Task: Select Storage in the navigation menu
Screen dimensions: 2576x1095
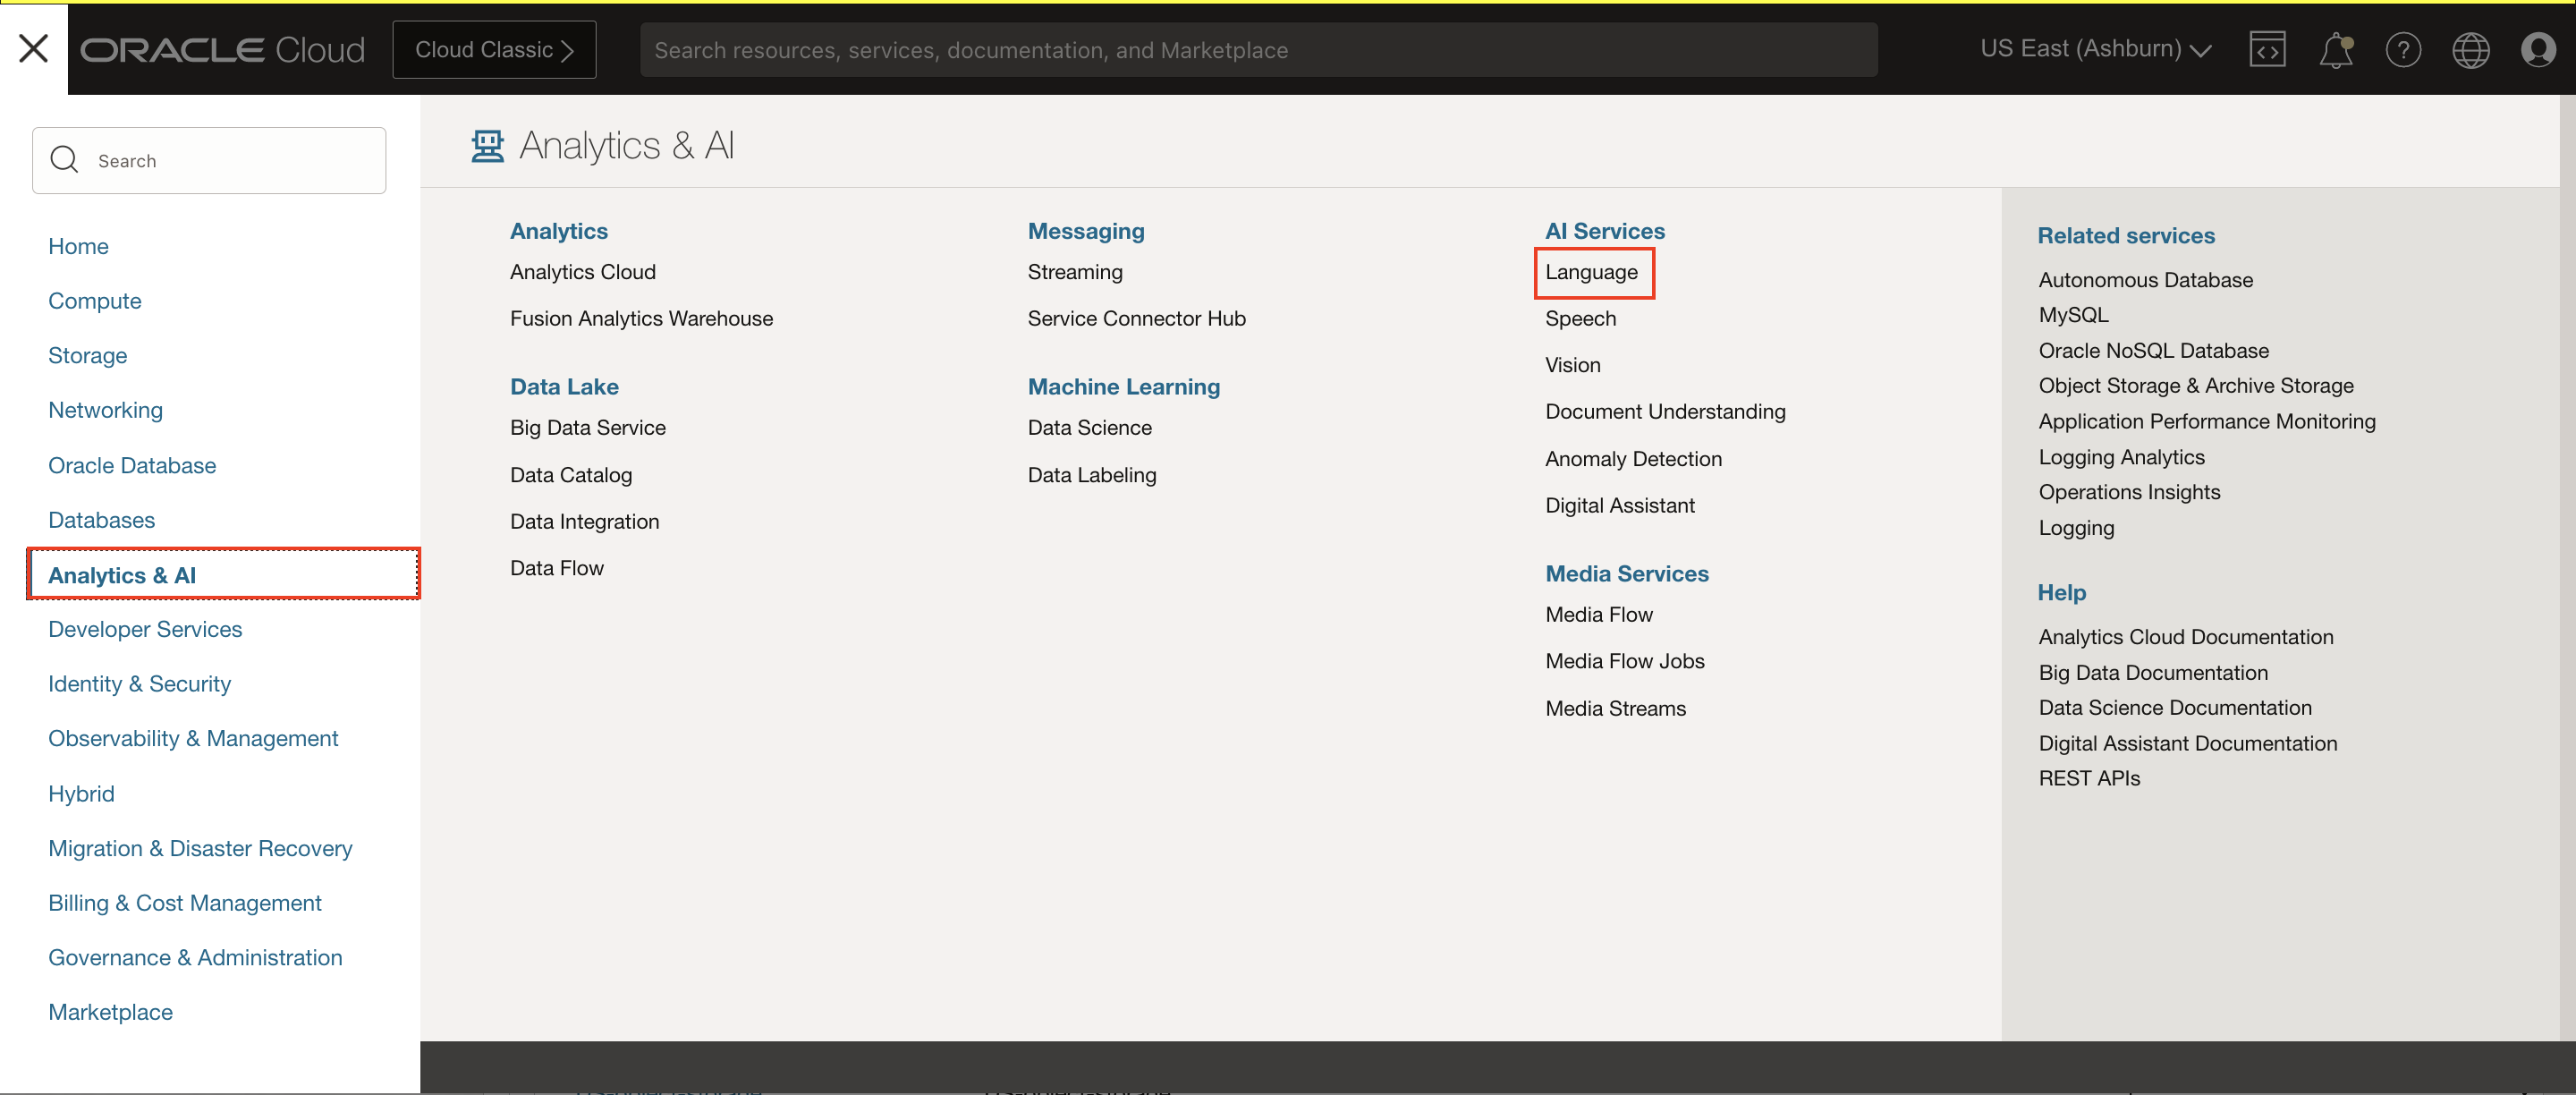Action: 88,355
